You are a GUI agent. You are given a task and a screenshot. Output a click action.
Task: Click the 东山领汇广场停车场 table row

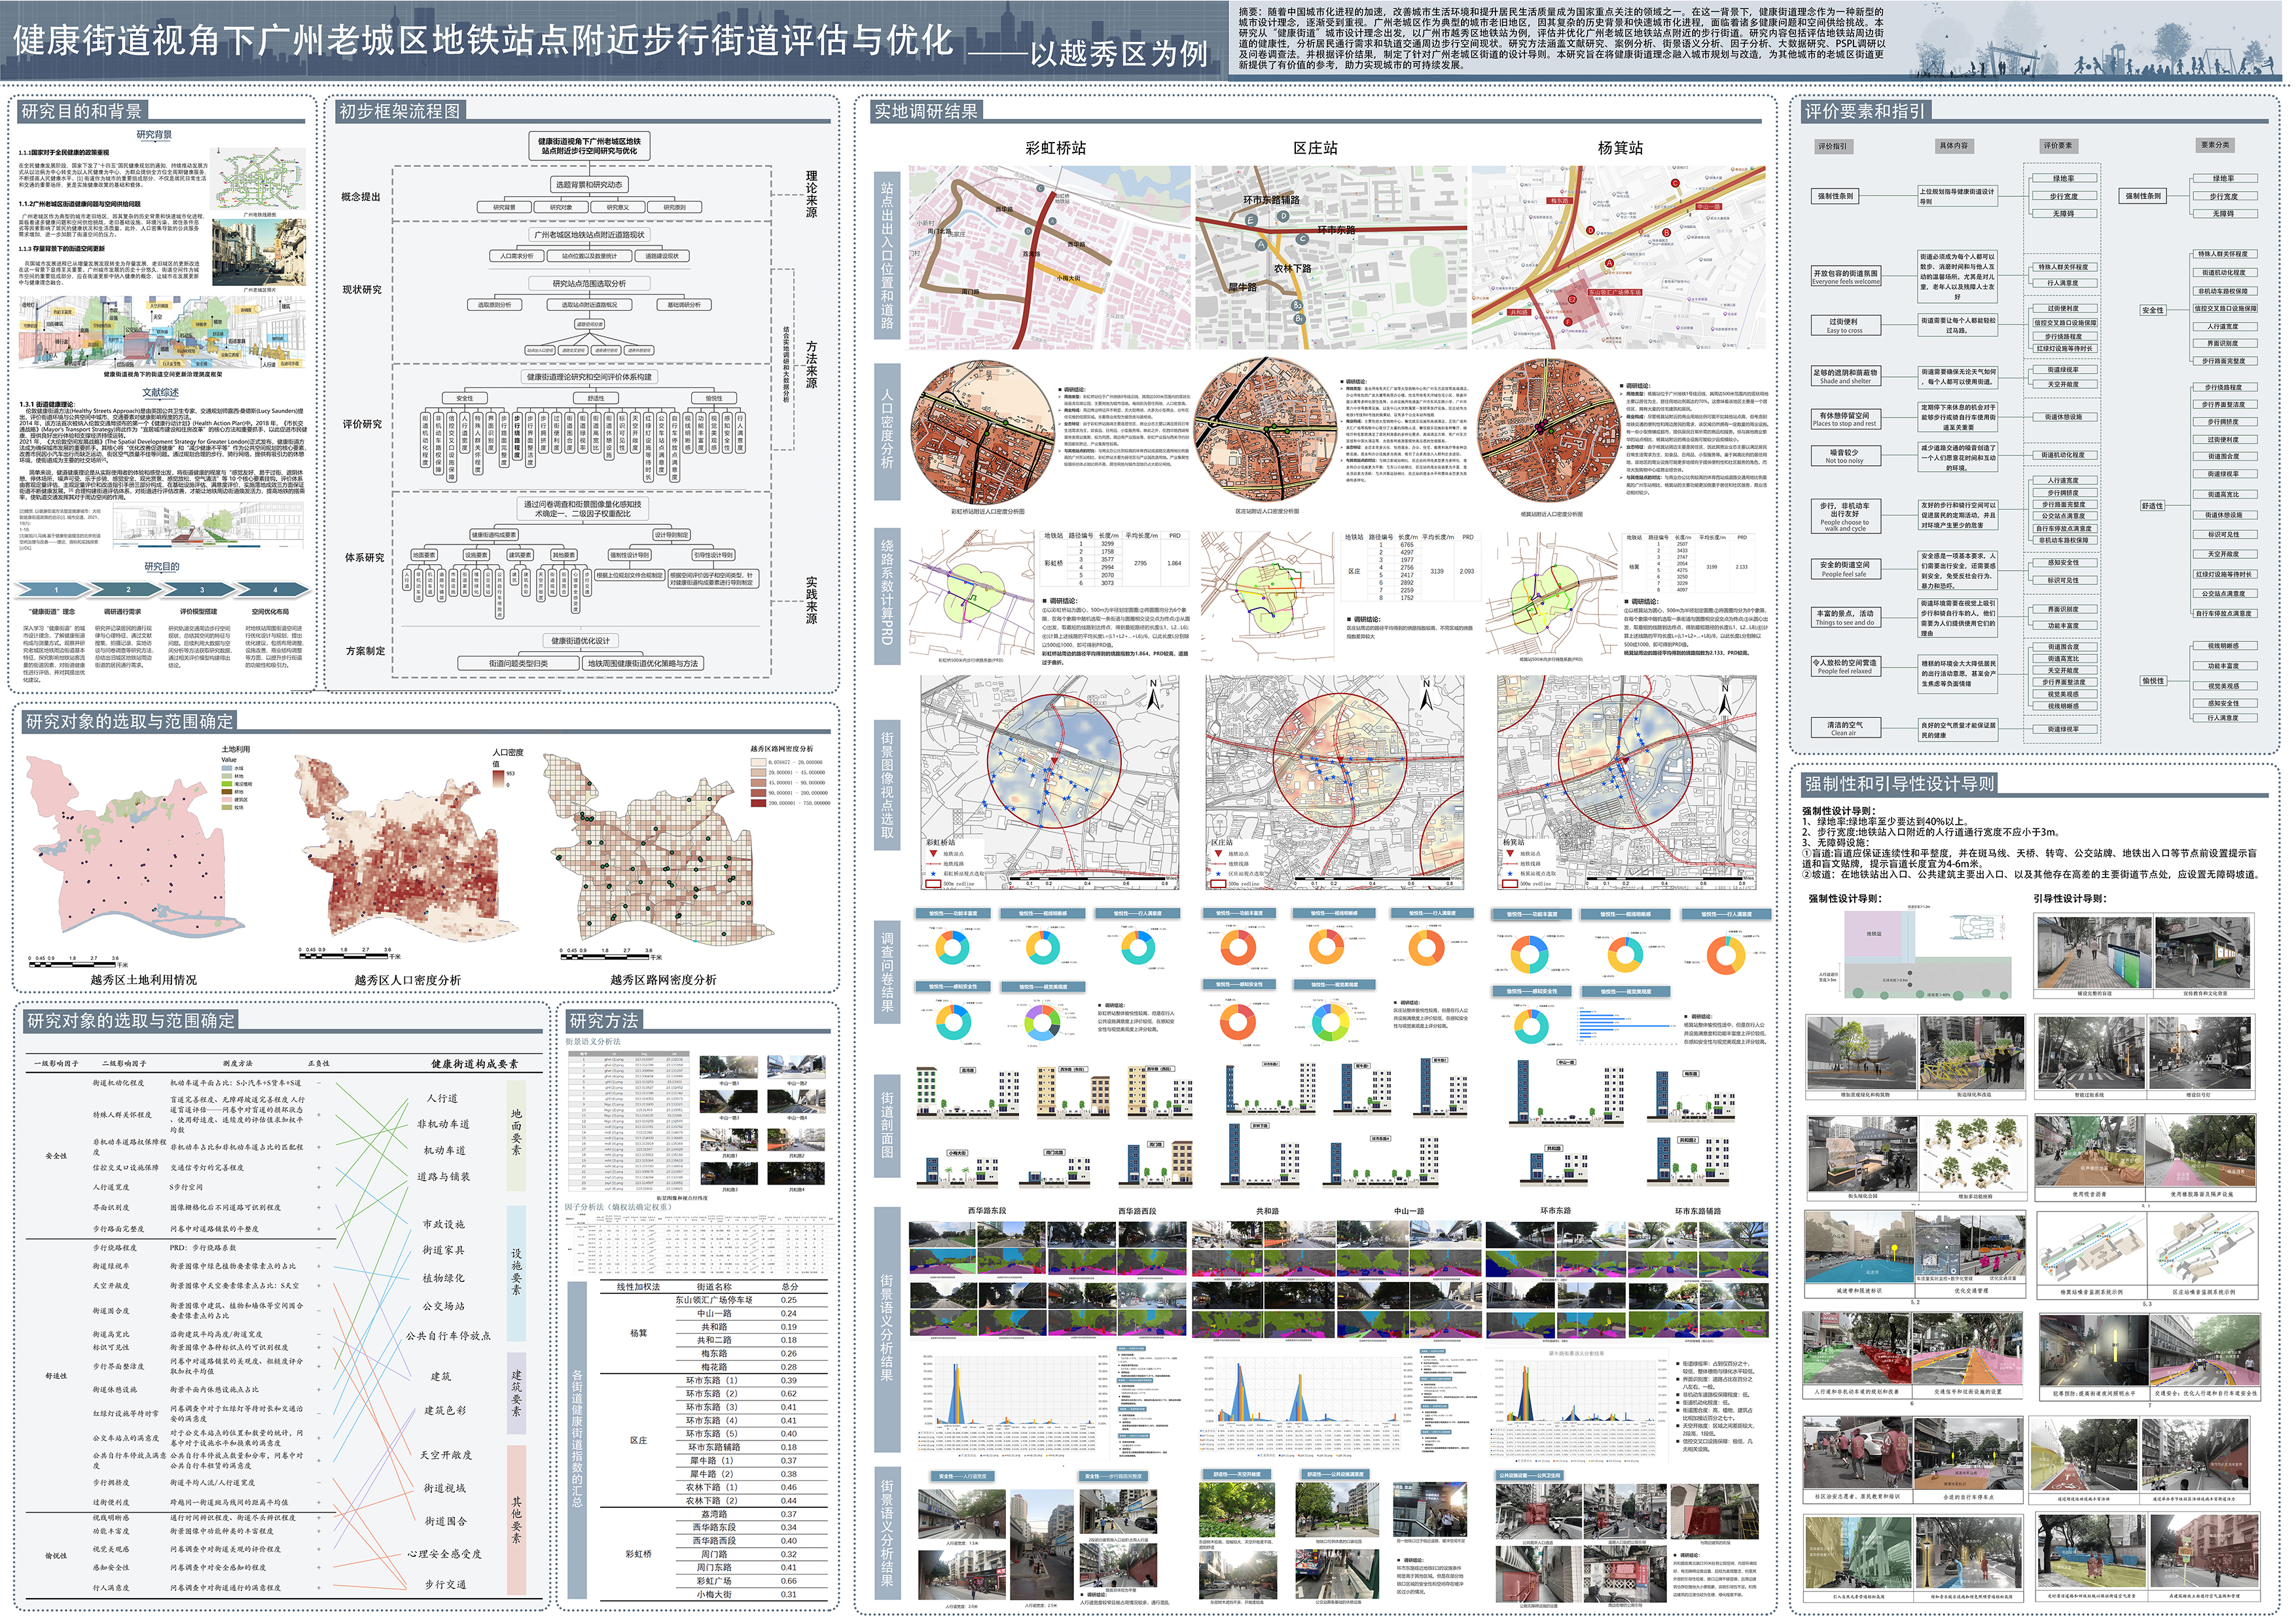(713, 1300)
